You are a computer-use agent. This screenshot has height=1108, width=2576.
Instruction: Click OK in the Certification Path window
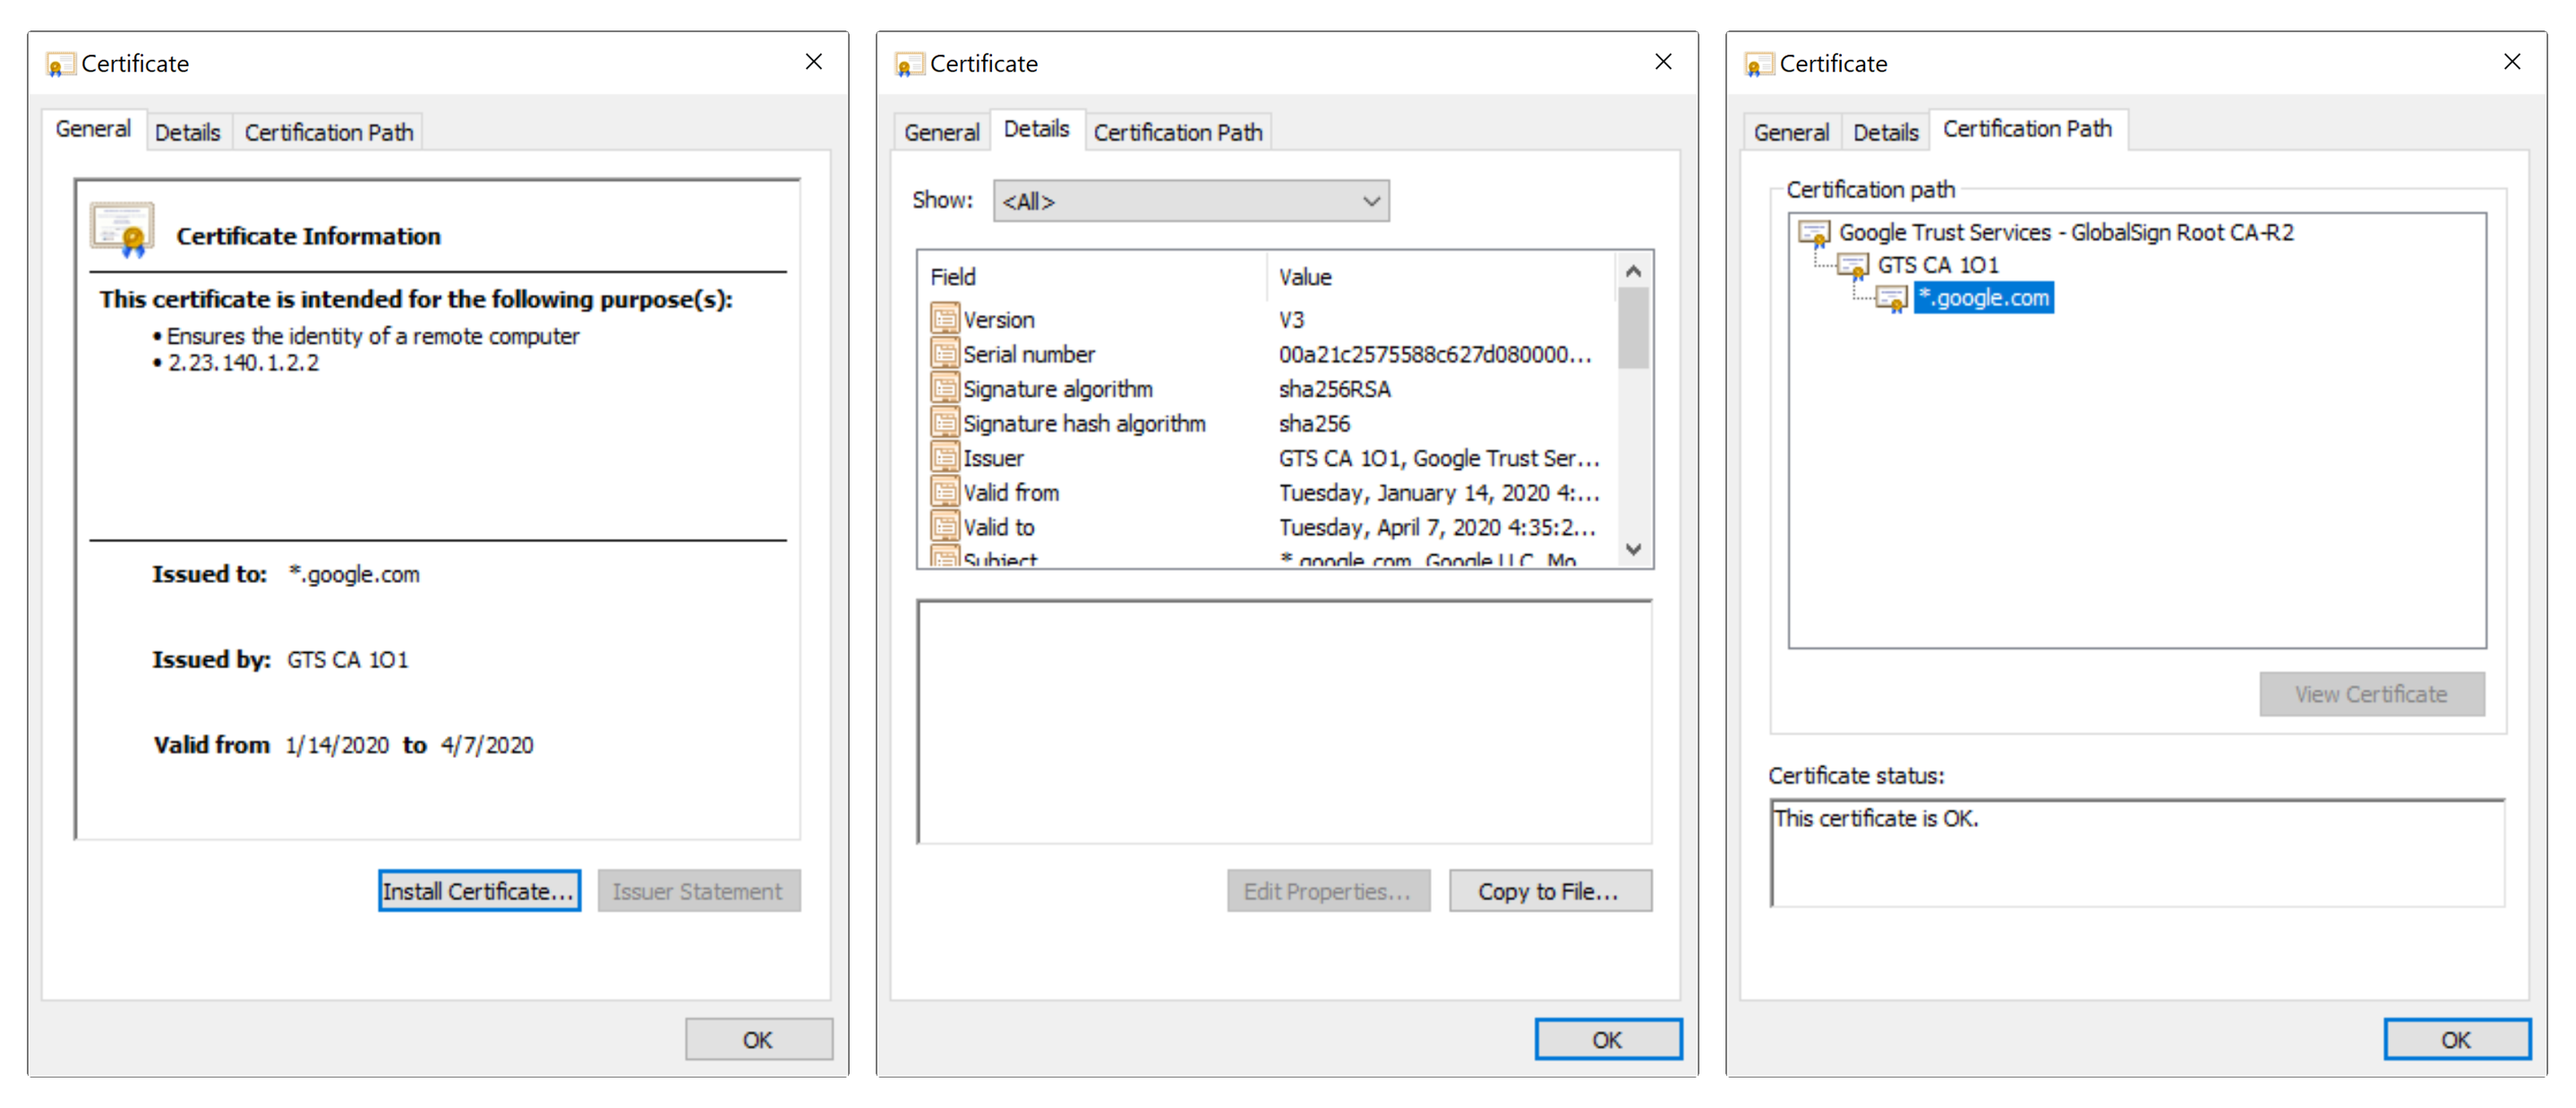coord(2457,1039)
